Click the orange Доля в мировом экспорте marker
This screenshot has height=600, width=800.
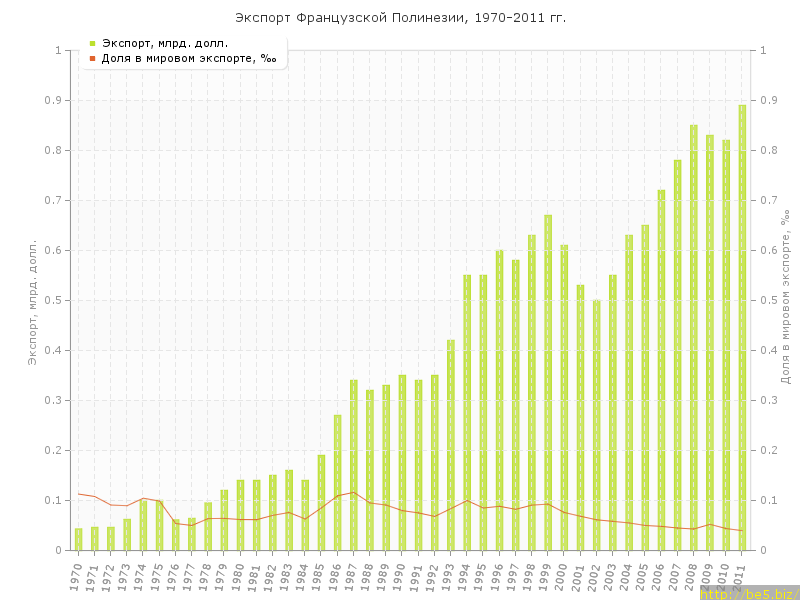click(92, 58)
